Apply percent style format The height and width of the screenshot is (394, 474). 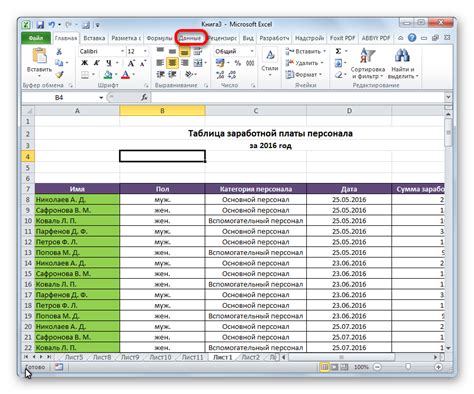[237, 63]
